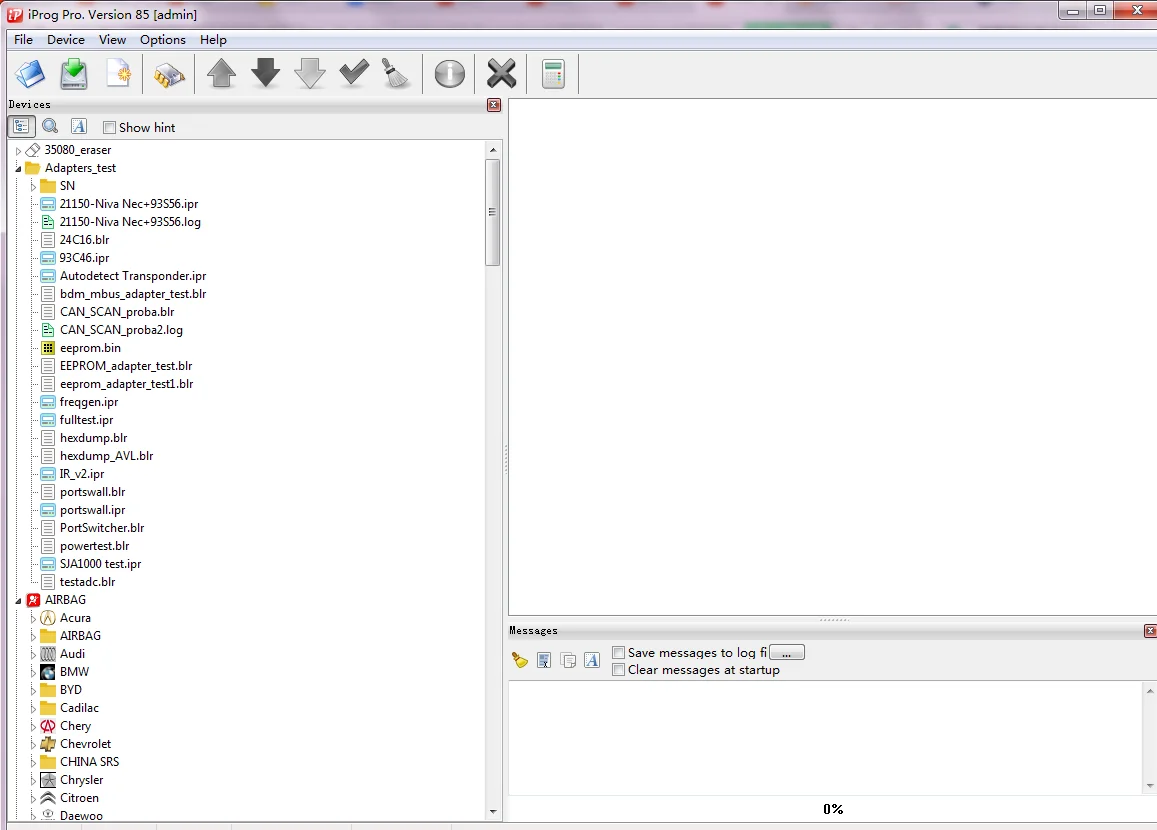Select fulltest.ipr file

pyautogui.click(x=86, y=420)
